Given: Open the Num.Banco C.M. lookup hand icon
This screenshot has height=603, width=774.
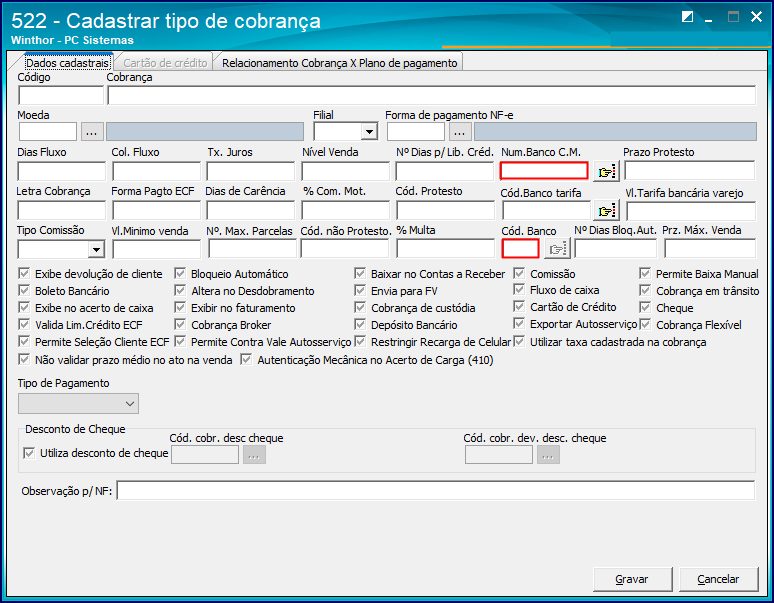Looking at the screenshot, I should [x=606, y=172].
